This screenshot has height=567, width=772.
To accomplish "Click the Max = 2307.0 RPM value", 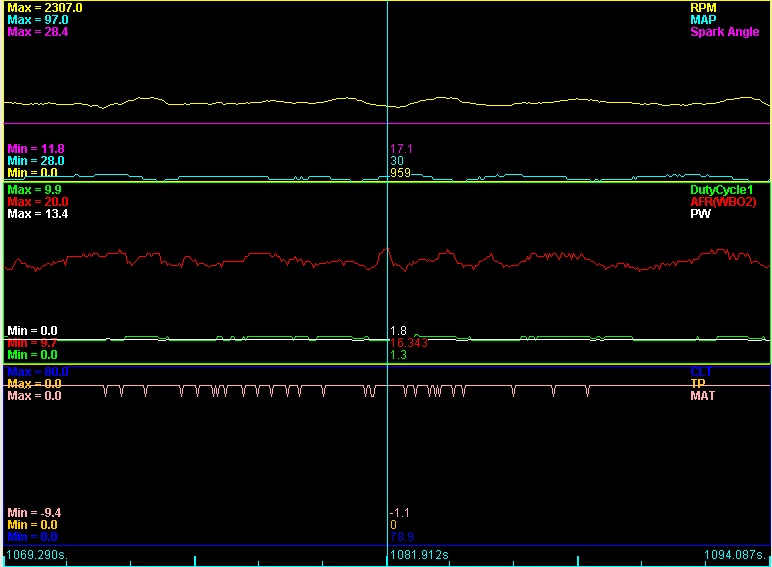I will click(45, 8).
